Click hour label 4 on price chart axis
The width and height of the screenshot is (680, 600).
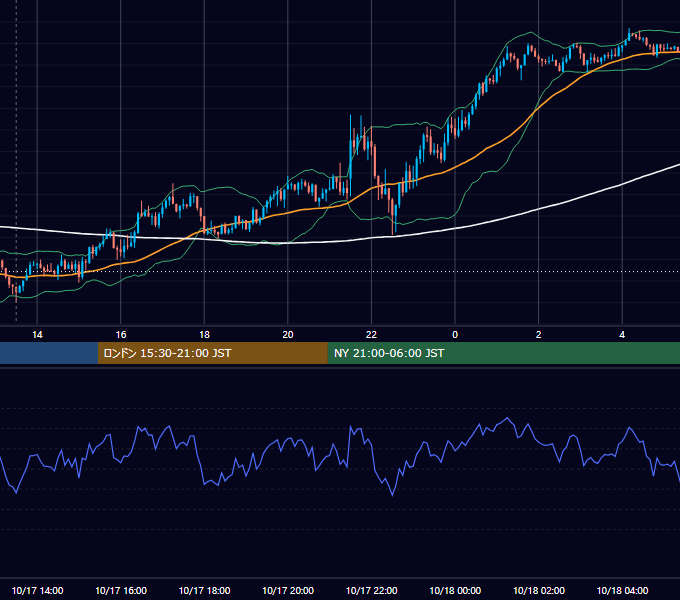[622, 335]
